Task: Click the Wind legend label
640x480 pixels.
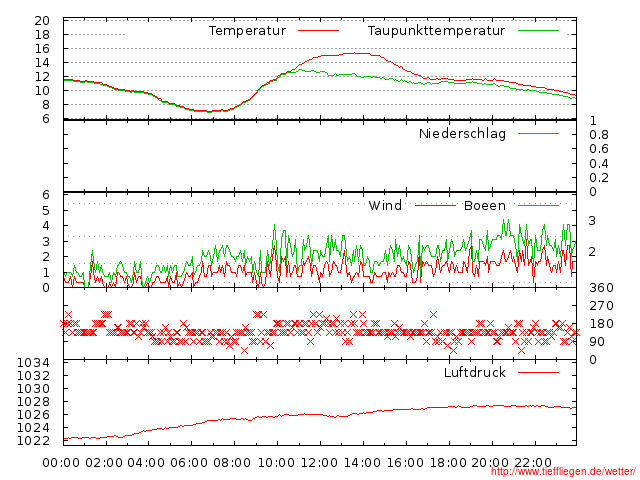Action: (x=385, y=205)
